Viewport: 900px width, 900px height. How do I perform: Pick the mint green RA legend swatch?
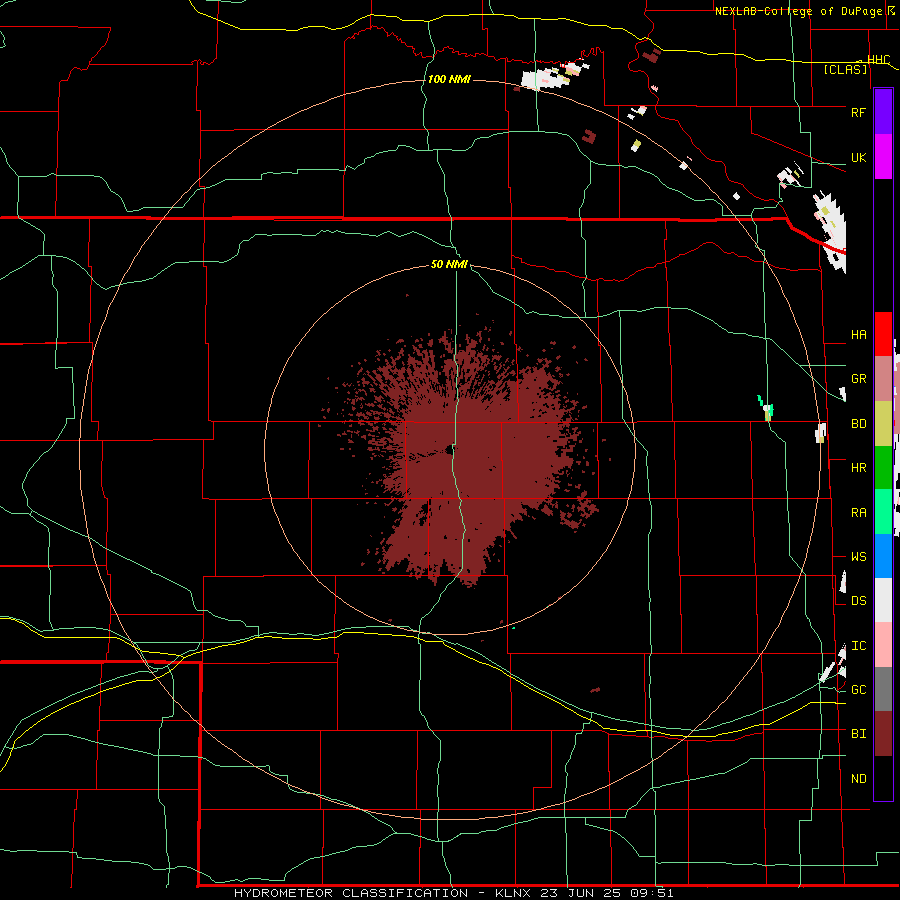(x=883, y=512)
